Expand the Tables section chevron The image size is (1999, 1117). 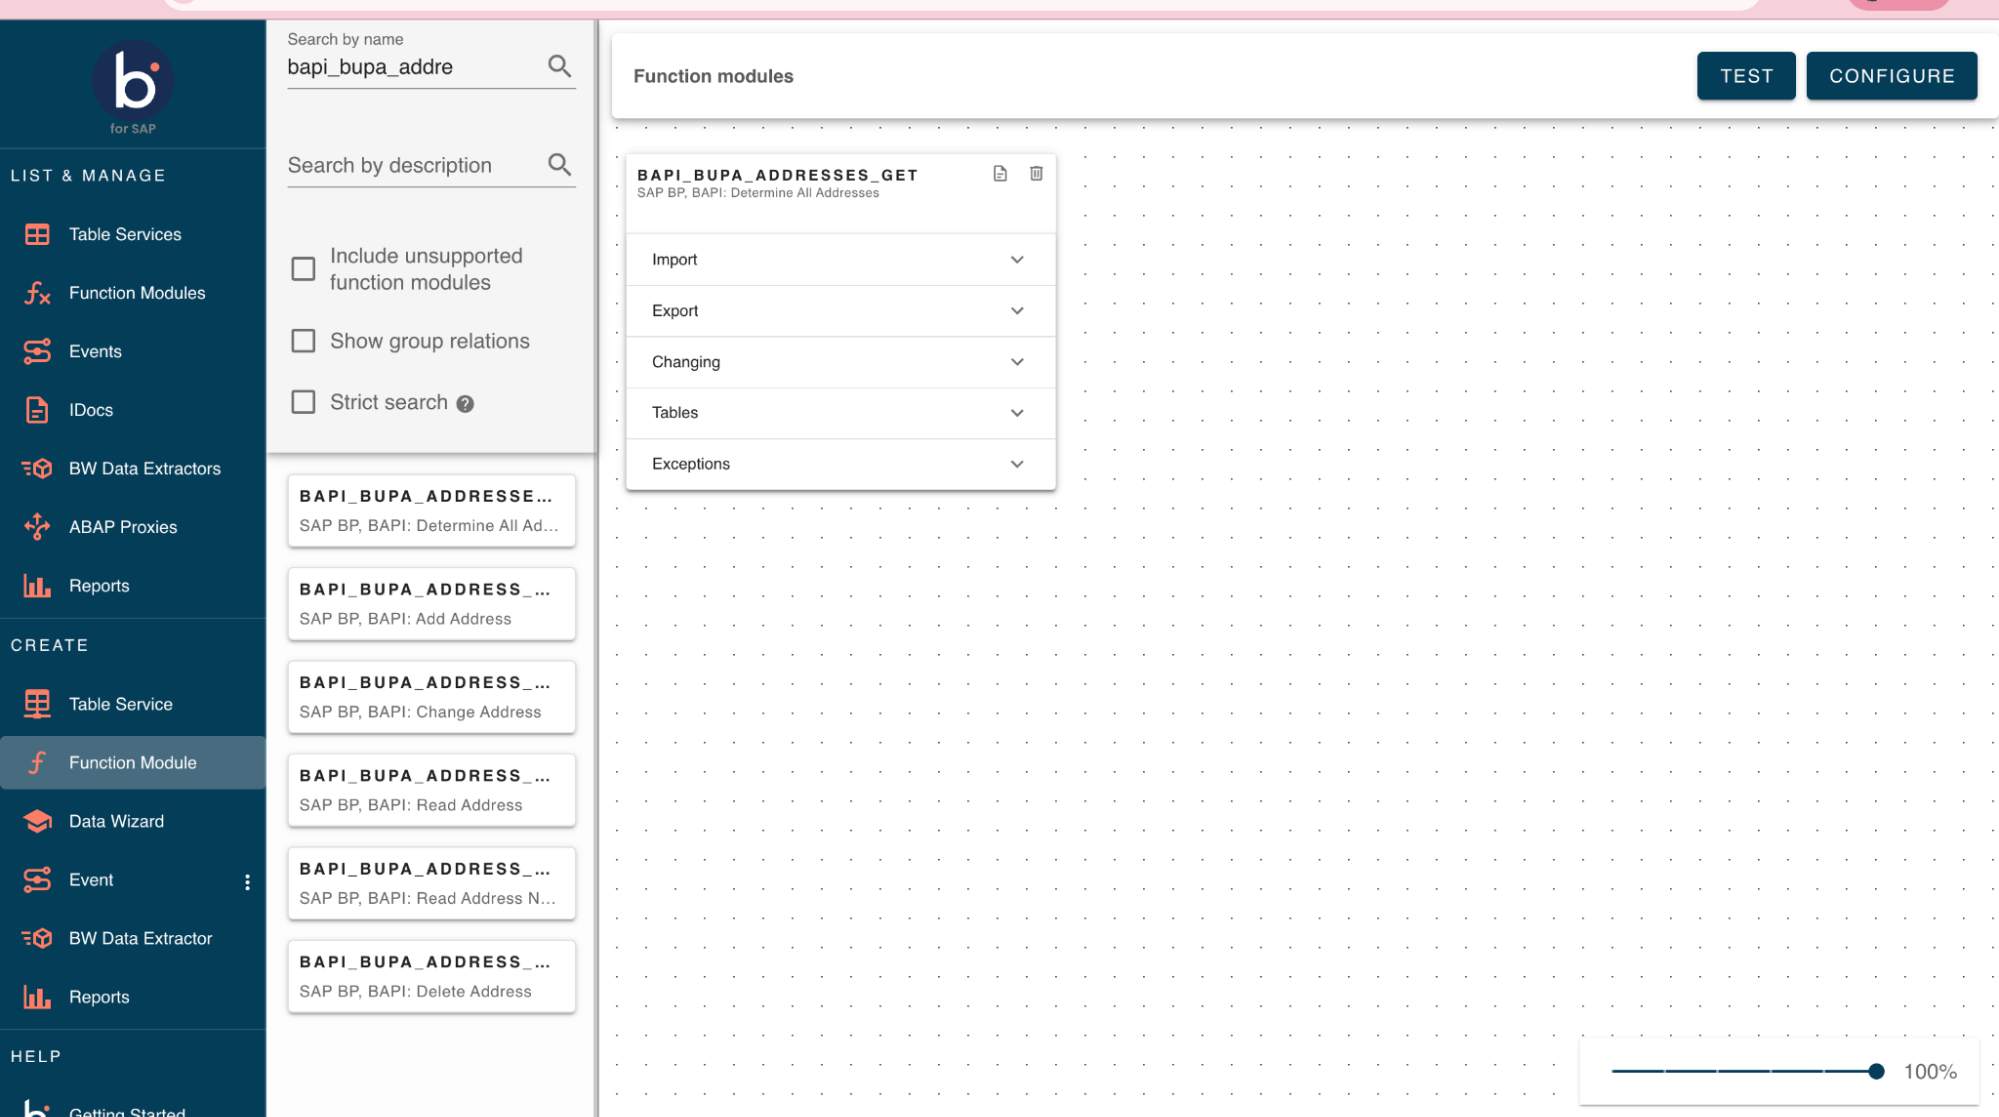[x=1017, y=413]
